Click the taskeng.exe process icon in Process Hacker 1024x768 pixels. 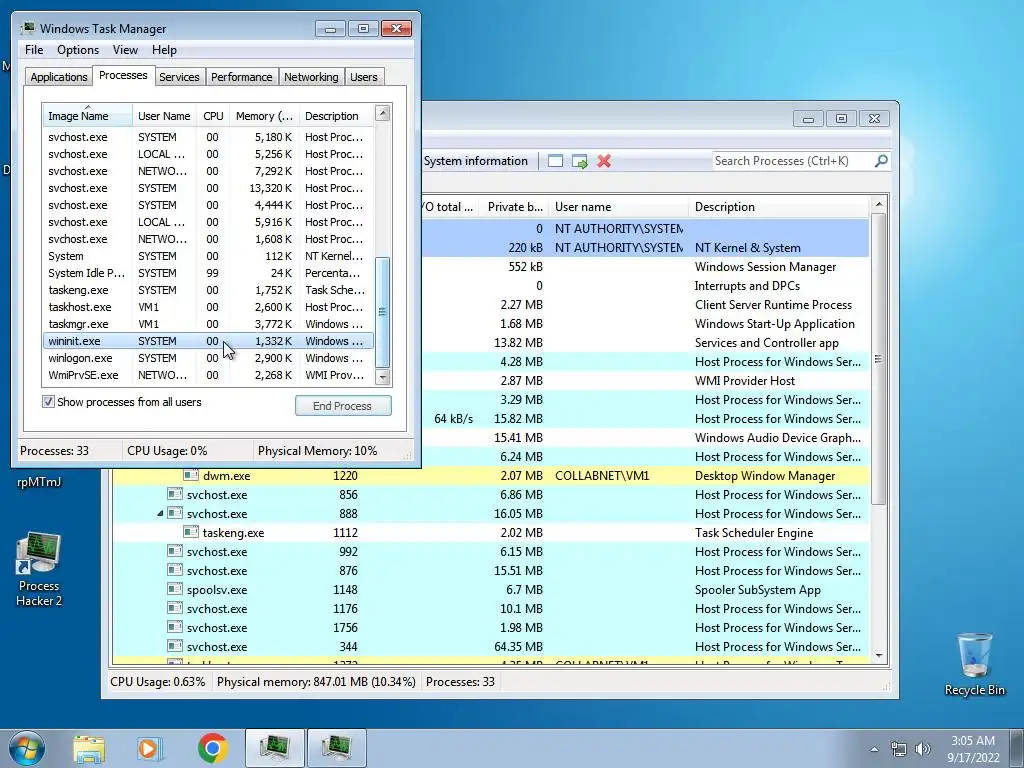(191, 532)
